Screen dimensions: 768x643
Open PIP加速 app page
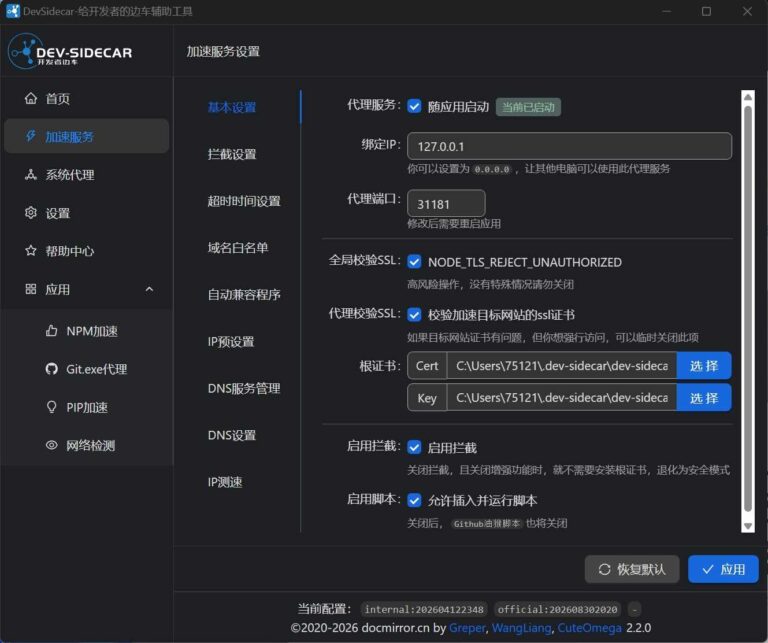87,407
